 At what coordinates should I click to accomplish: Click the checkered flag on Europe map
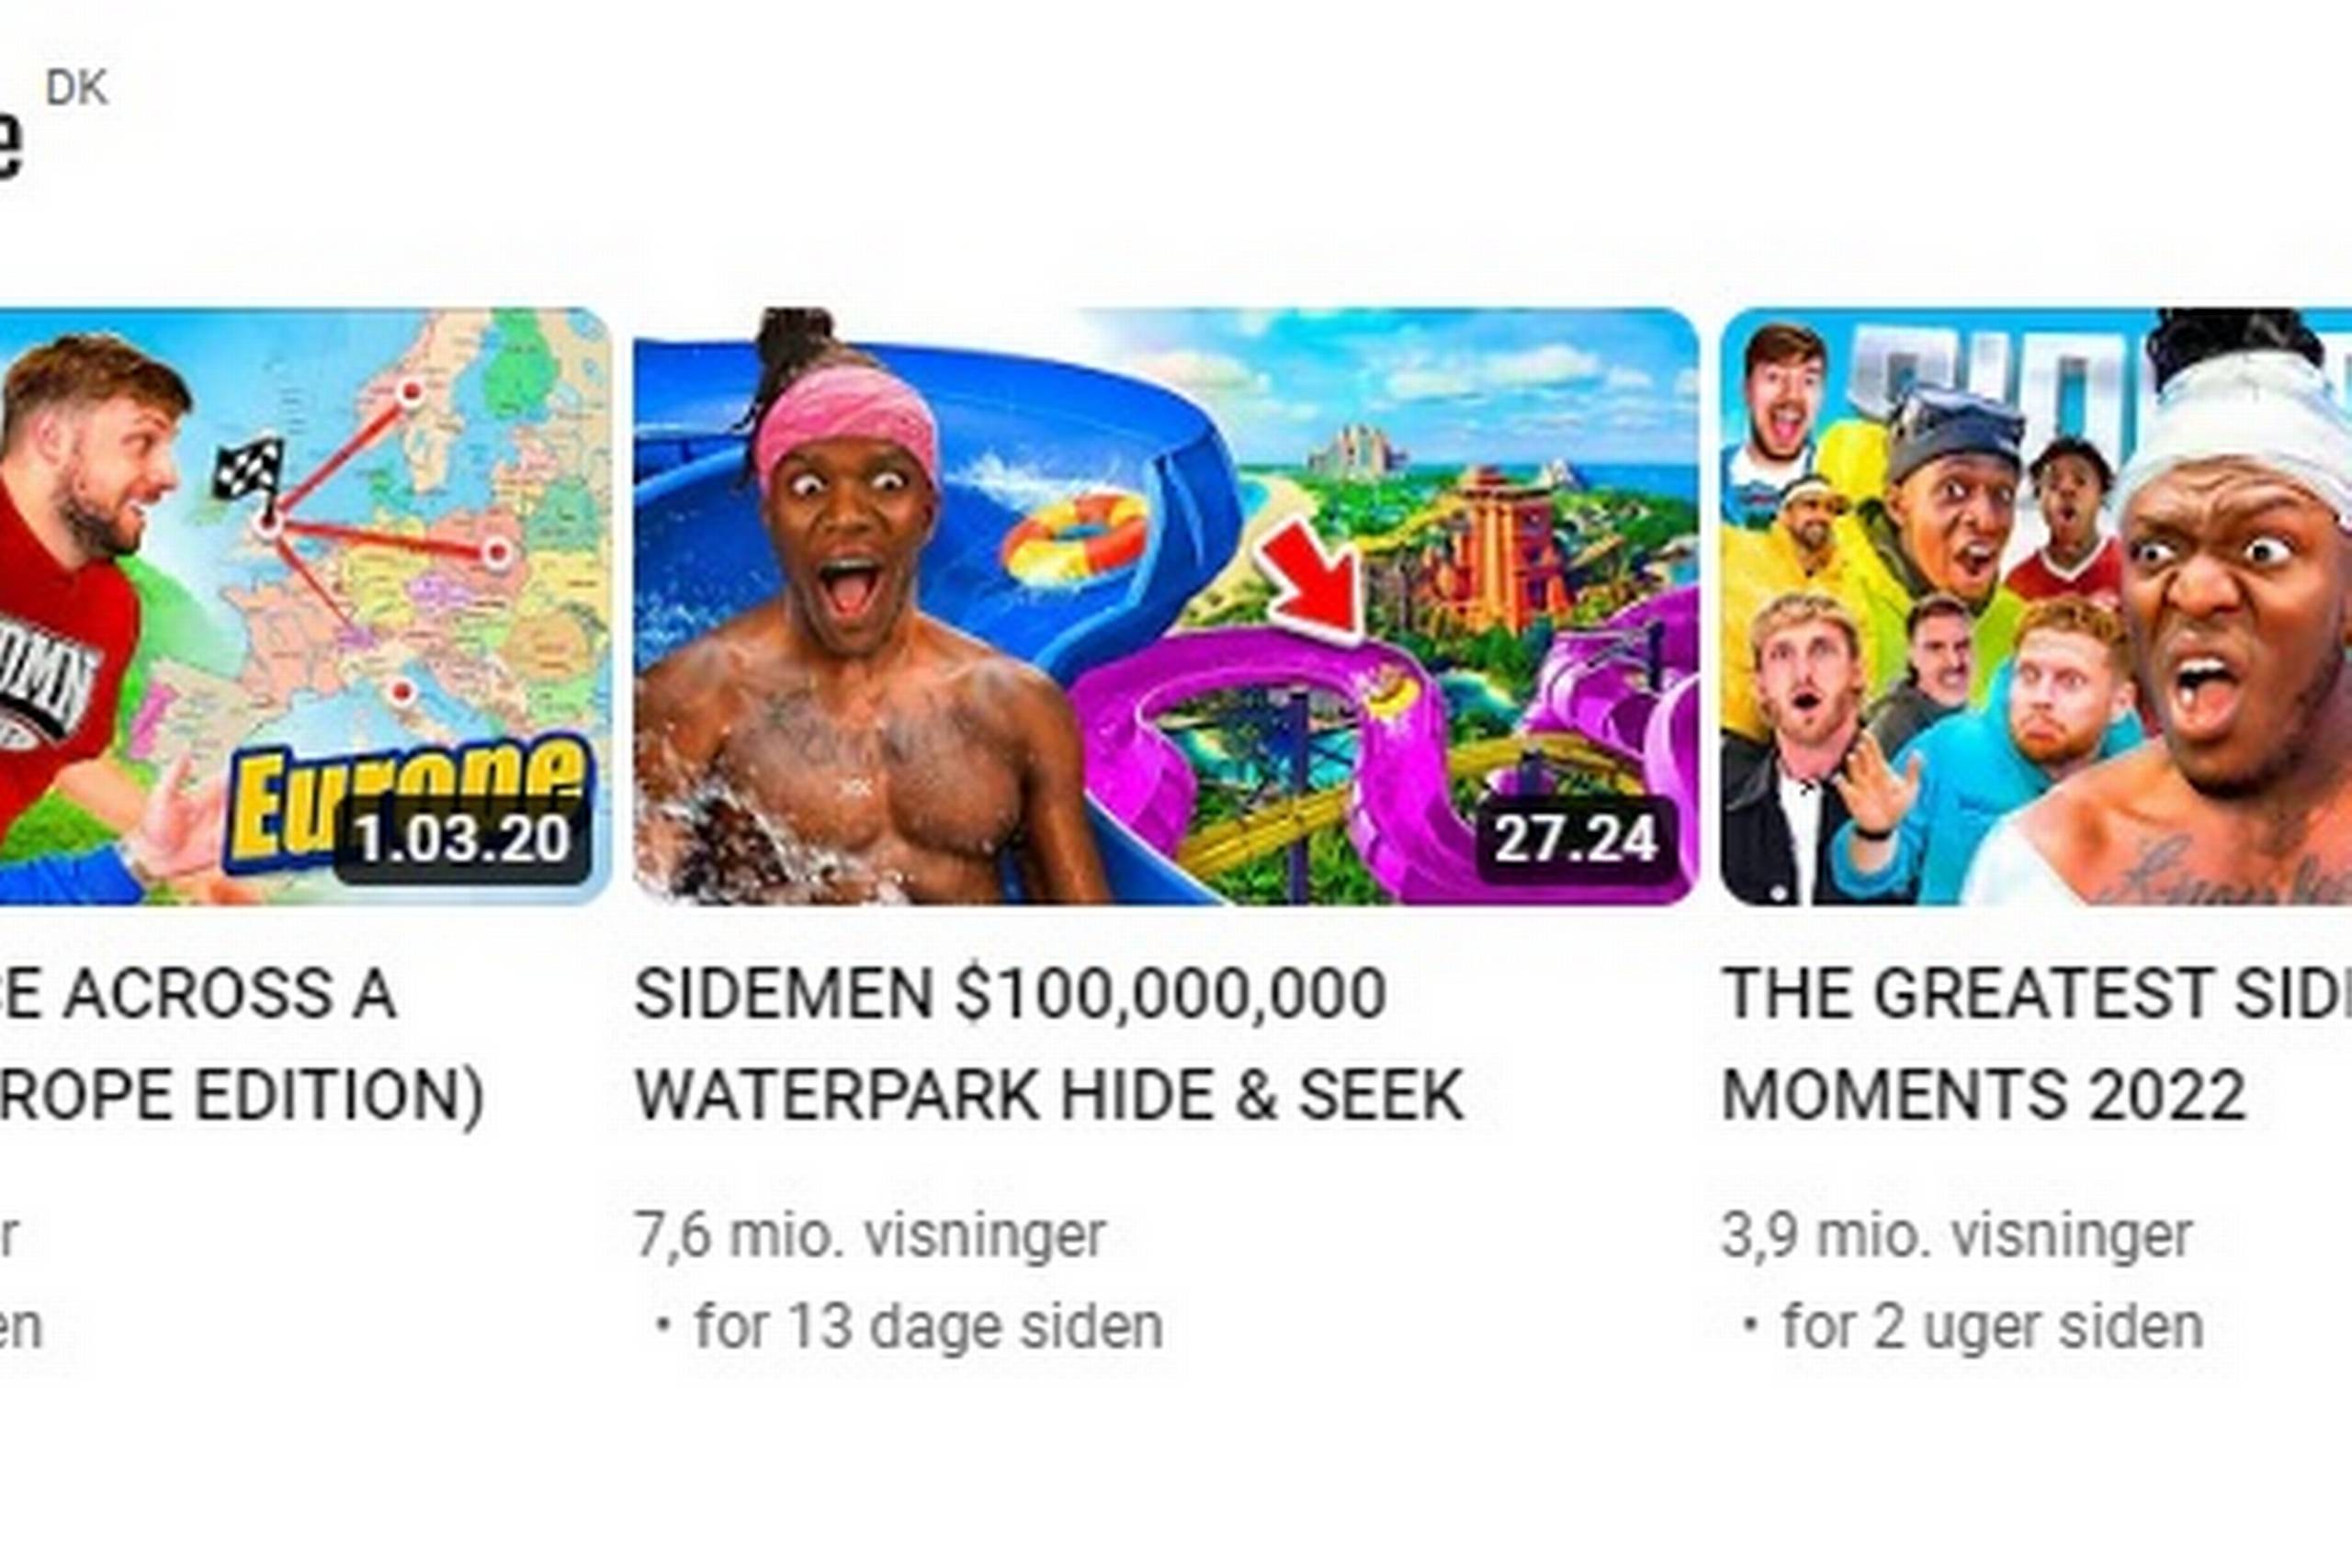(248, 467)
